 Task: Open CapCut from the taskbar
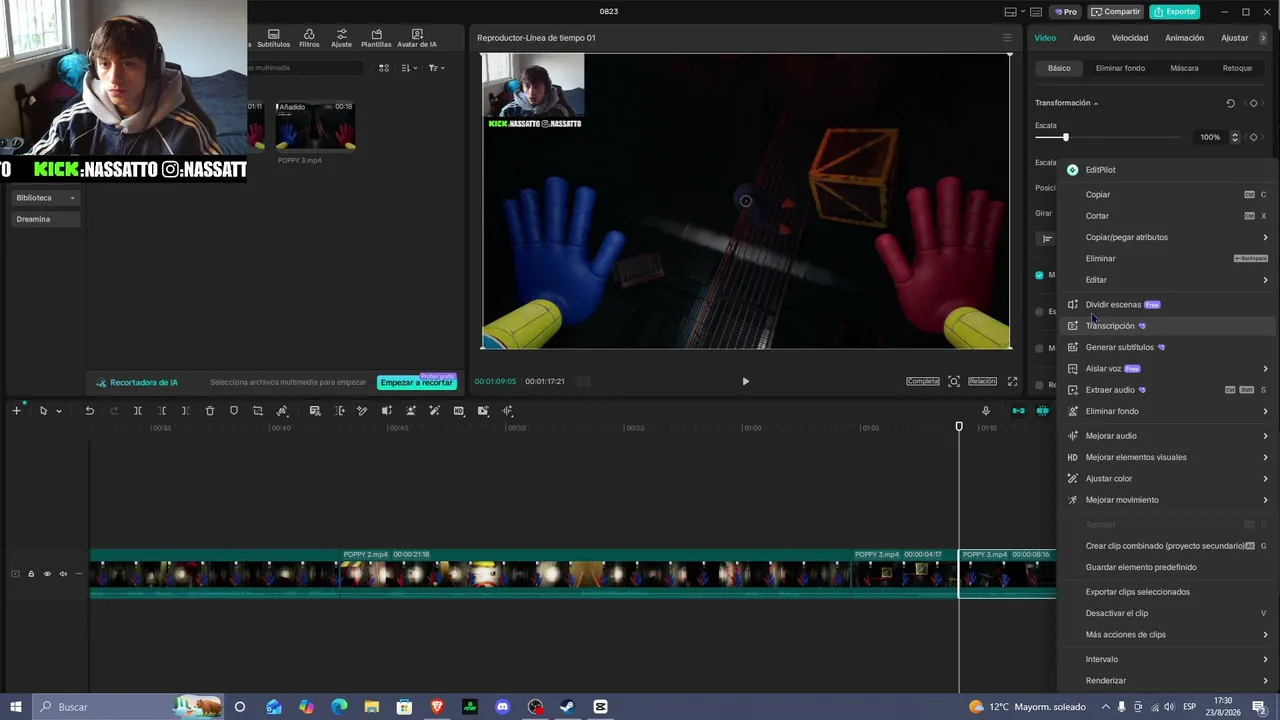point(600,707)
